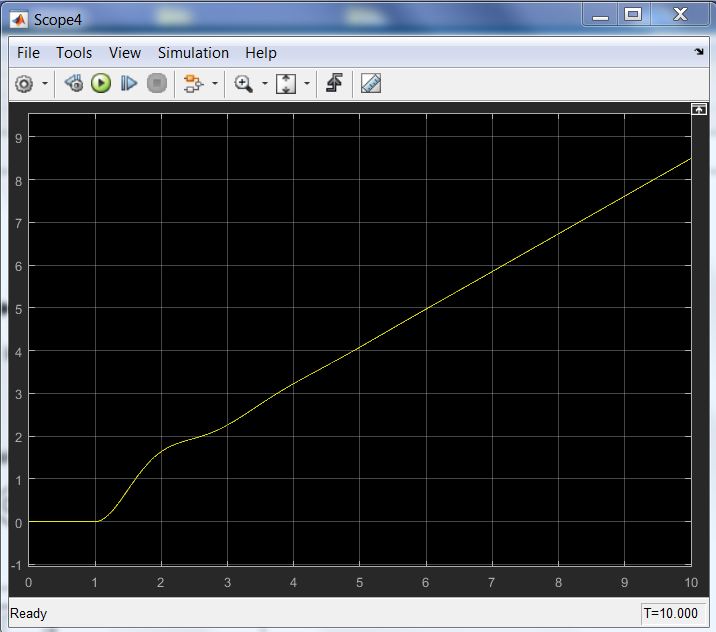This screenshot has width=716, height=632.
Task: Open the Triggers tool icon
Action: pos(334,83)
